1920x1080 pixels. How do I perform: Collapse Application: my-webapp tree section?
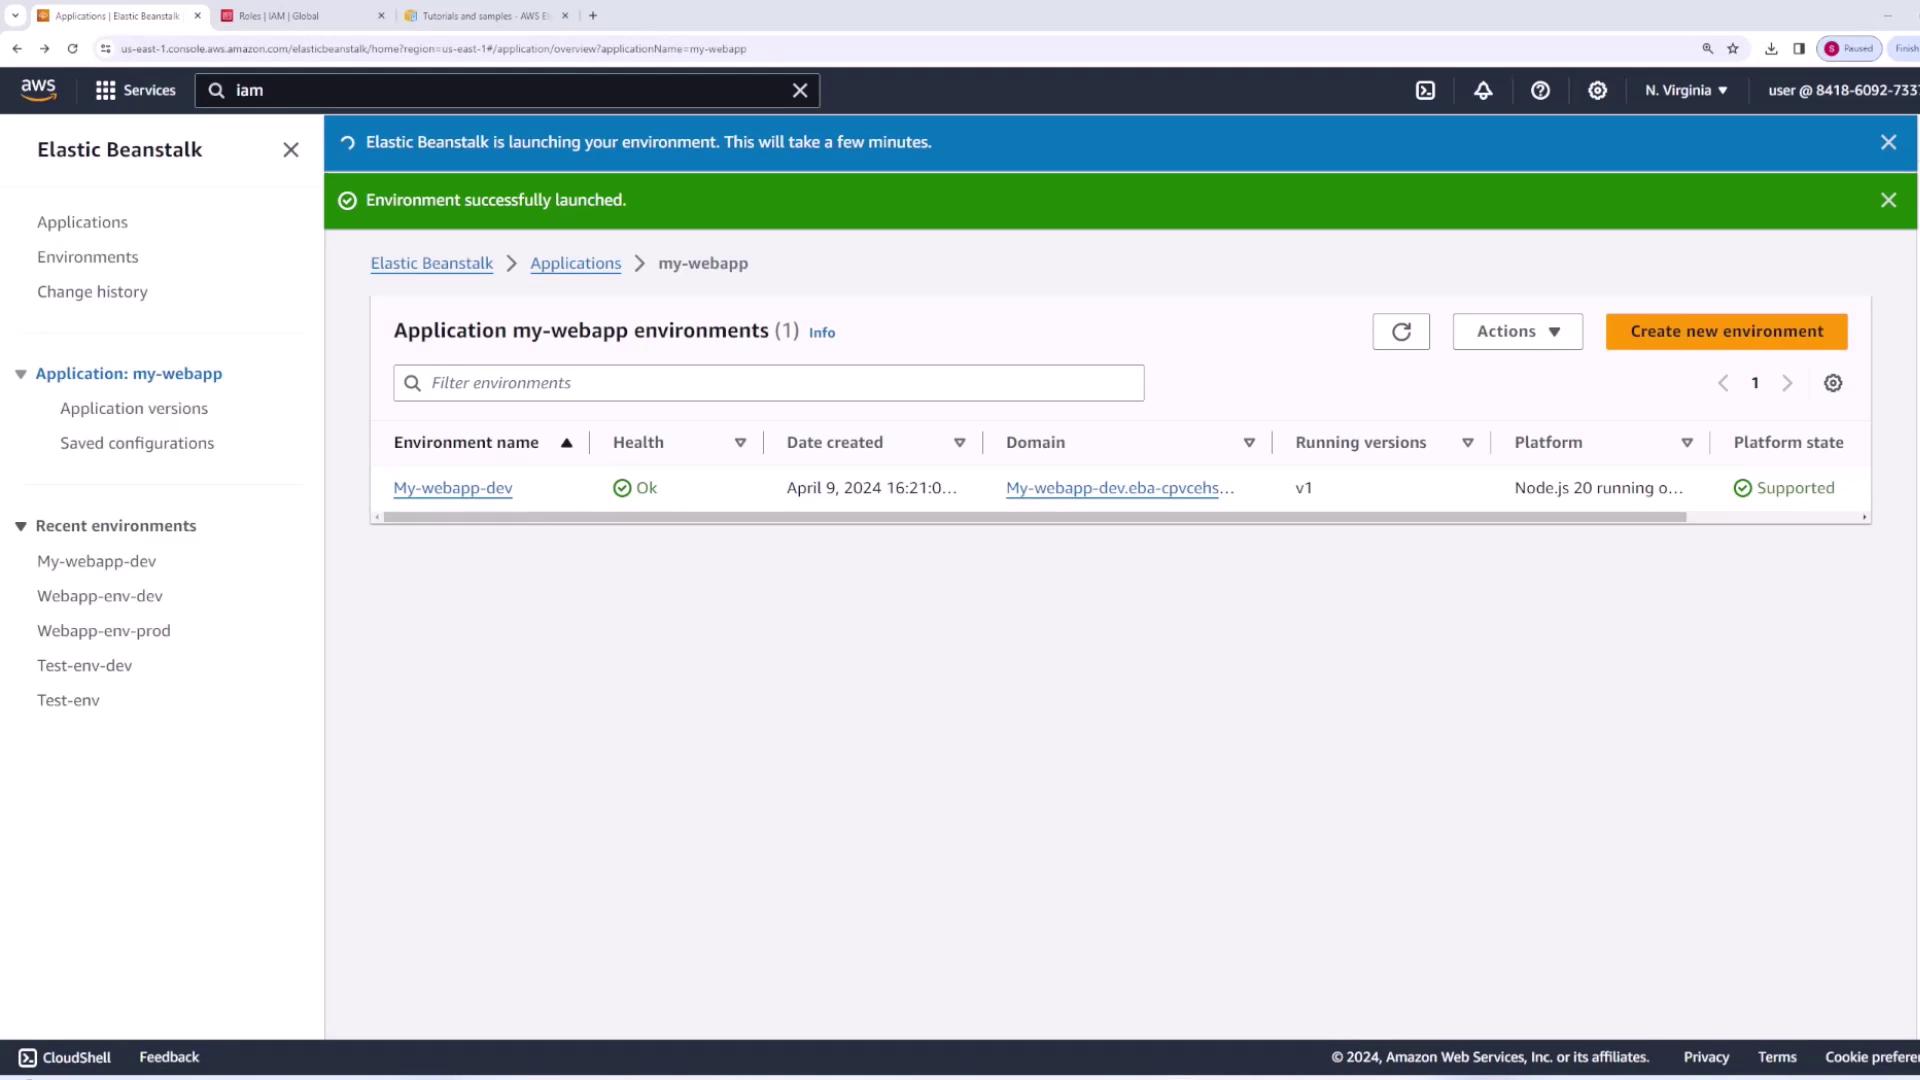20,374
